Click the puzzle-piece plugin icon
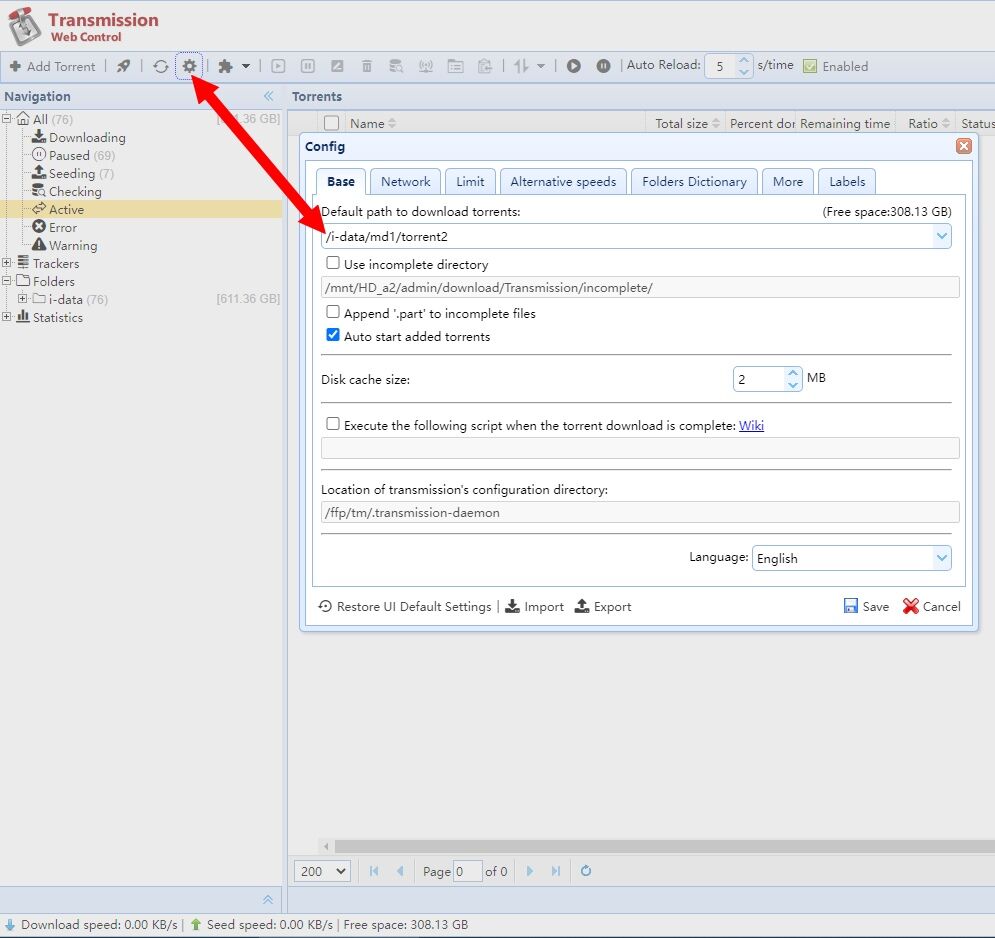The height and width of the screenshot is (938, 995). [x=225, y=66]
